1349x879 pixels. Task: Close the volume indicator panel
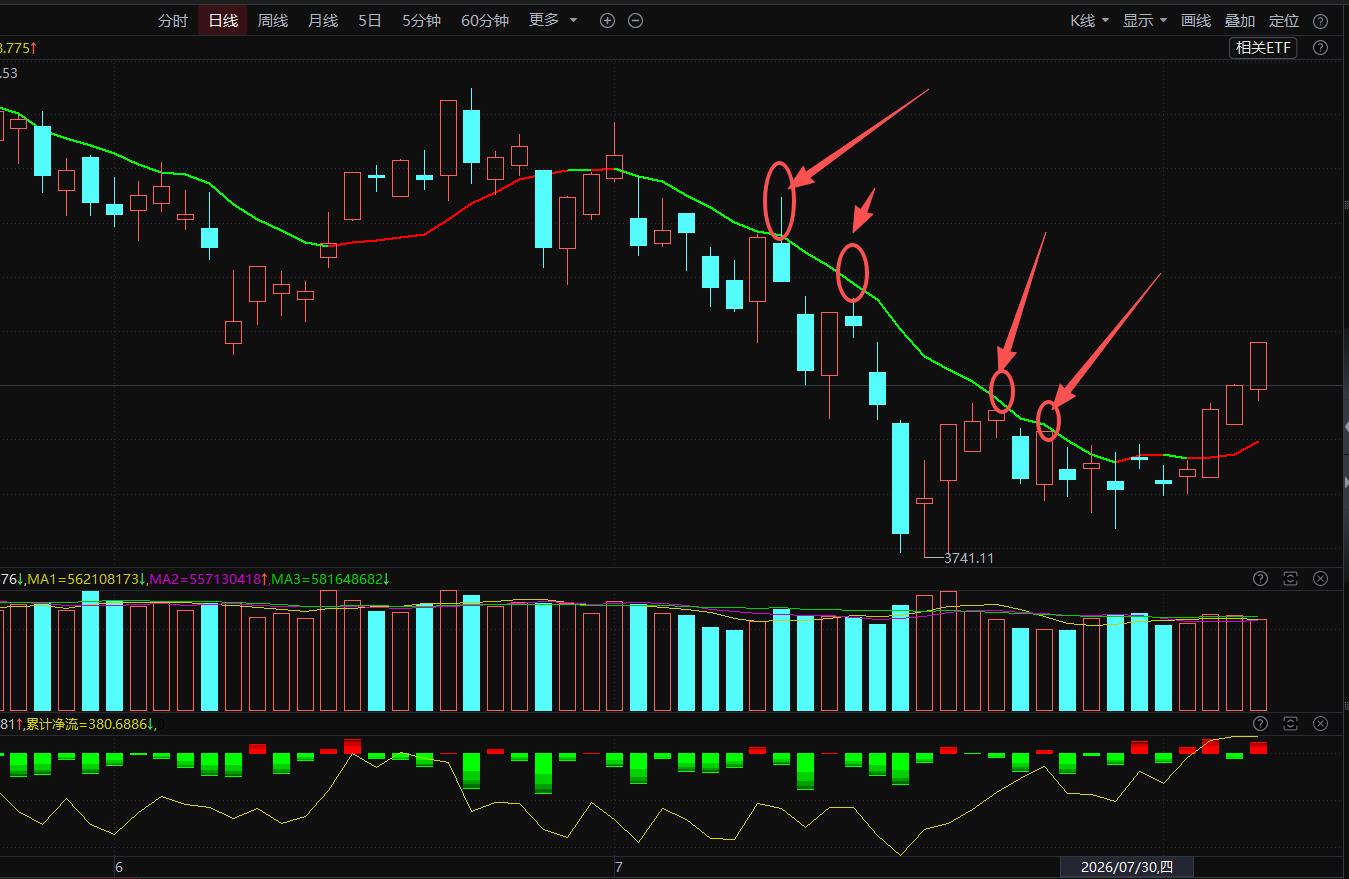(1320, 578)
